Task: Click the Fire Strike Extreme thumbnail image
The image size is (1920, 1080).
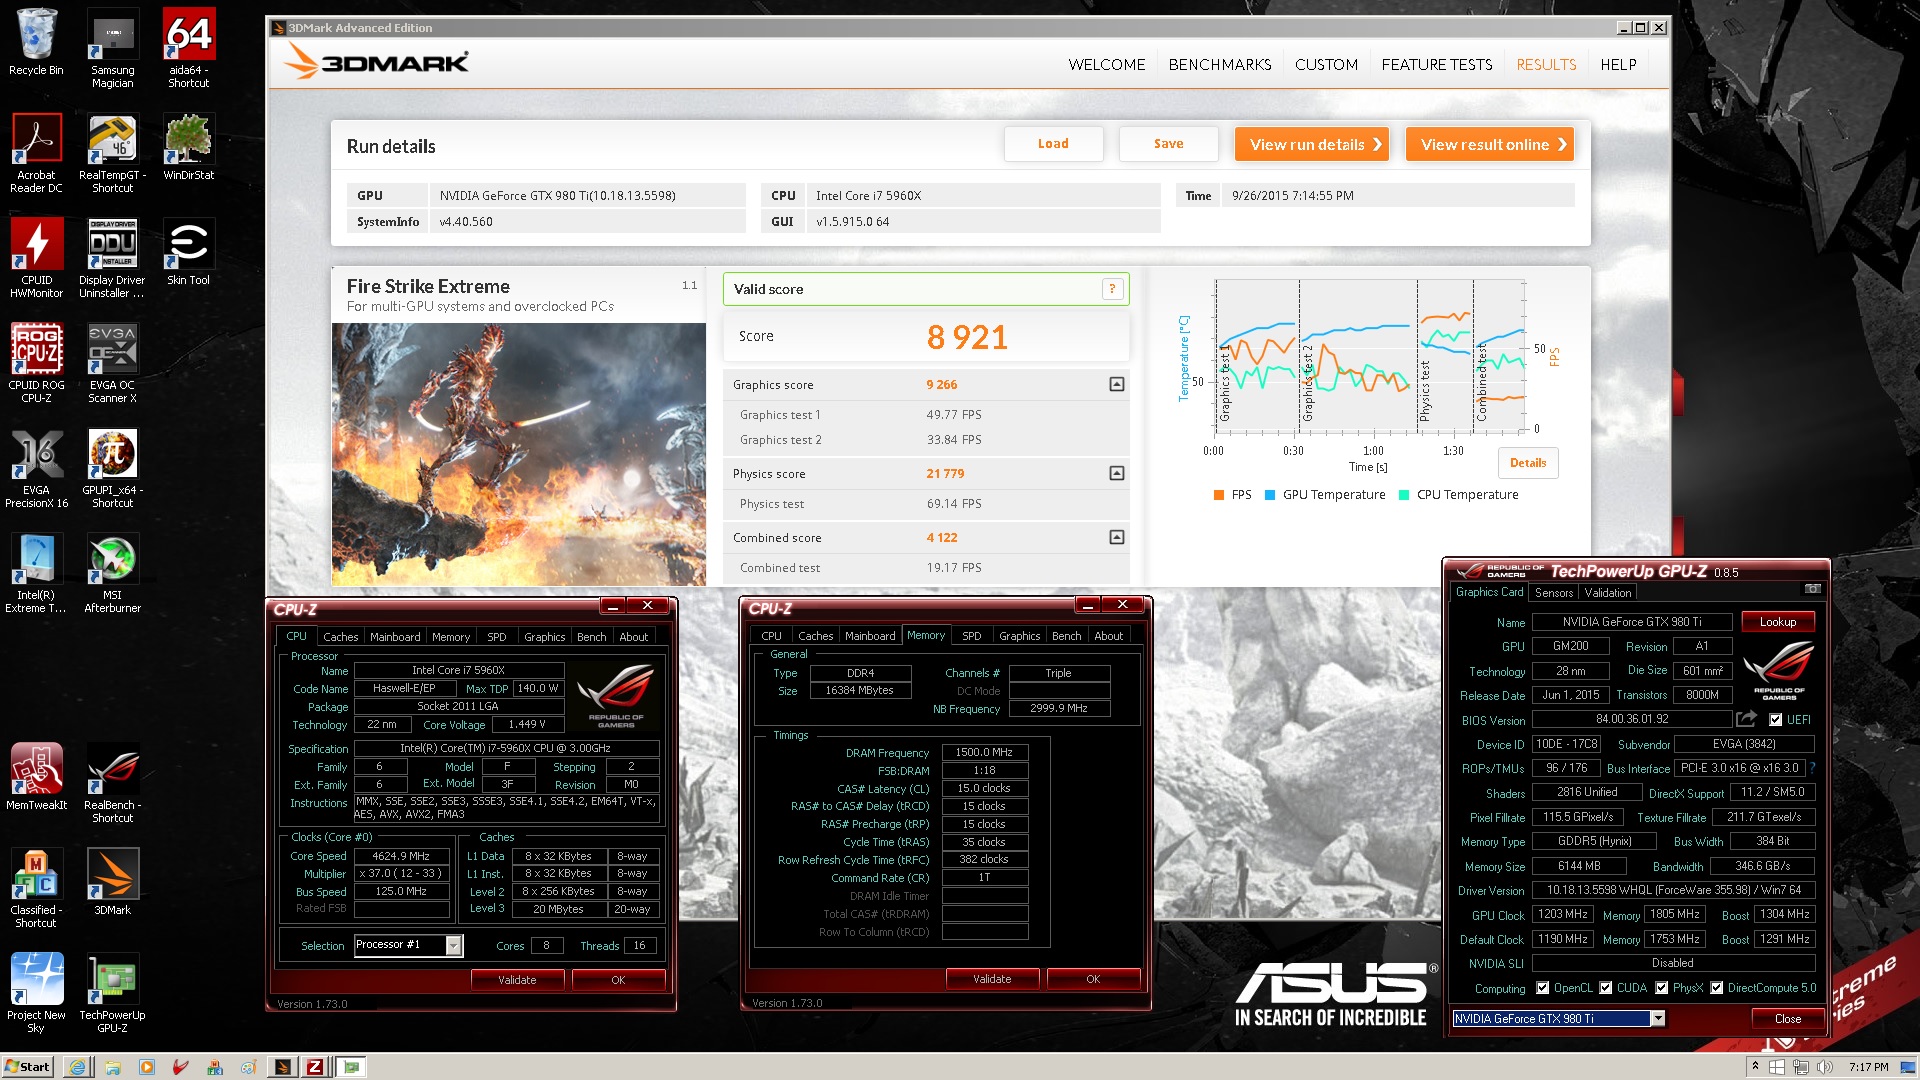Action: pyautogui.click(x=519, y=454)
